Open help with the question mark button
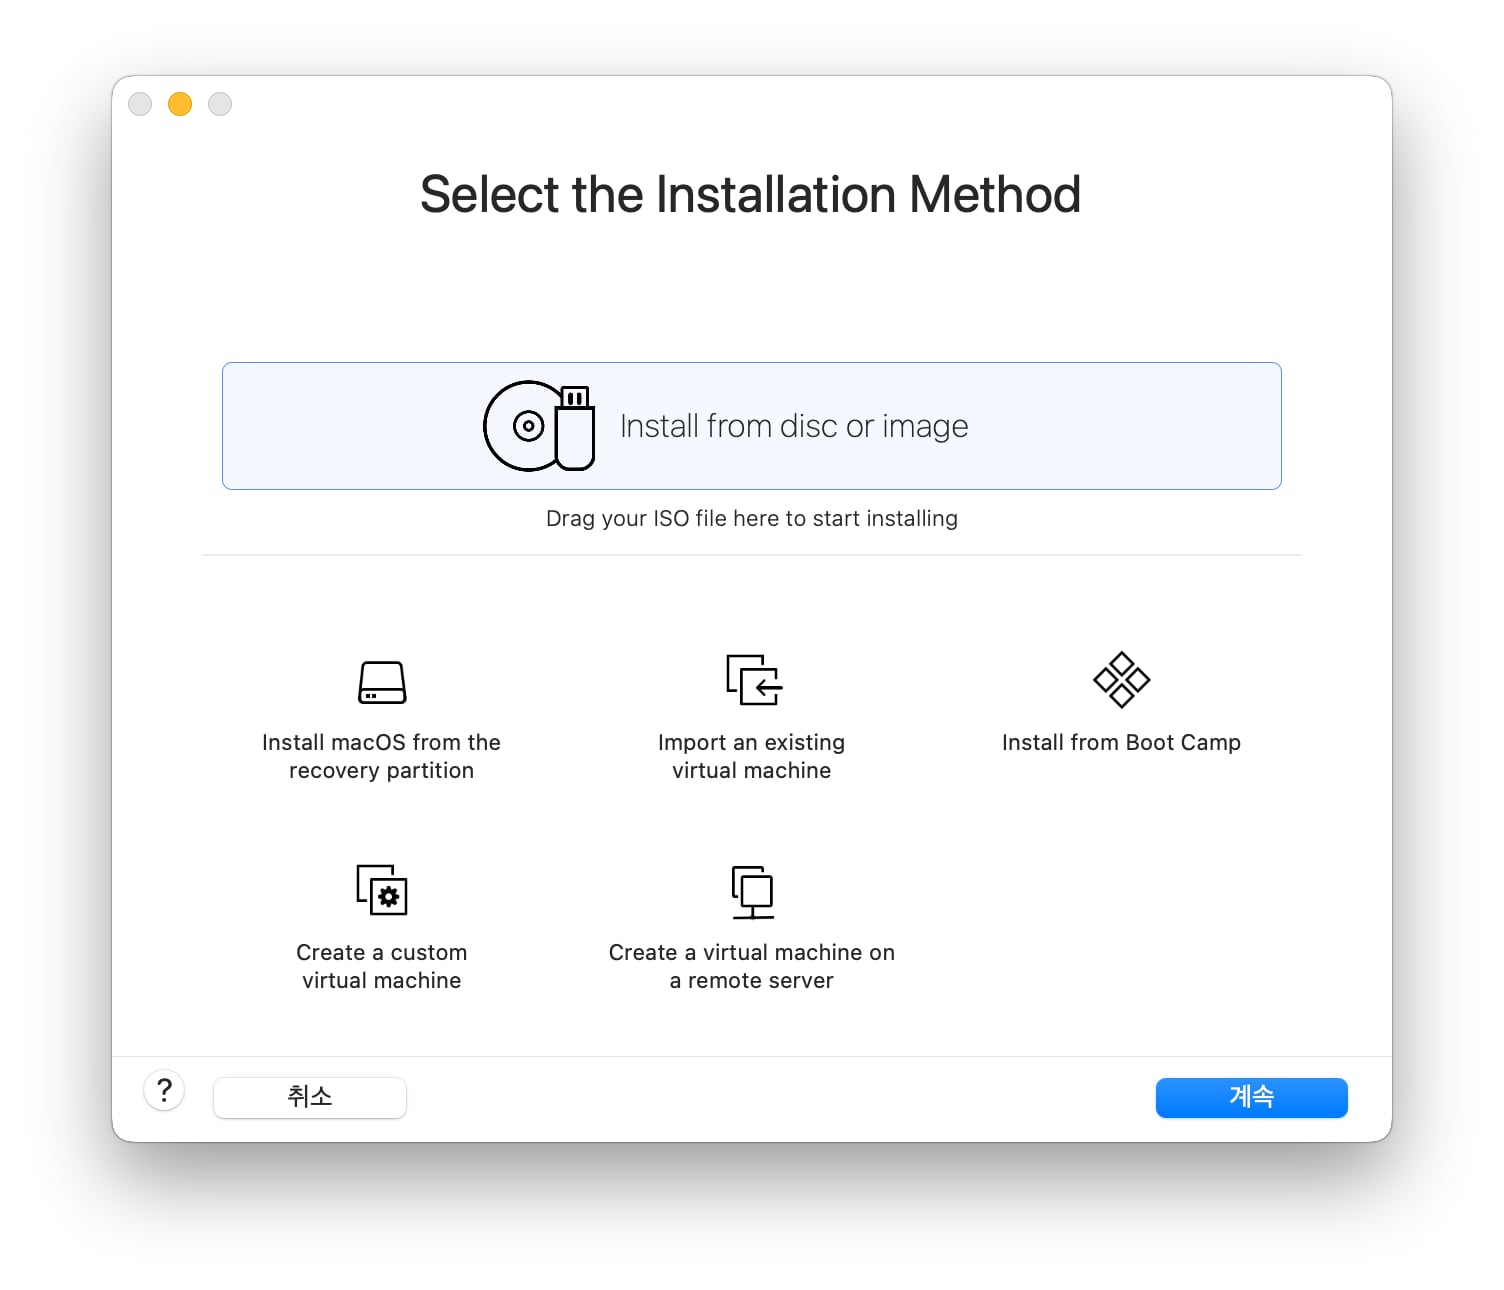Screen dimensions: 1504x1290 164,1089
